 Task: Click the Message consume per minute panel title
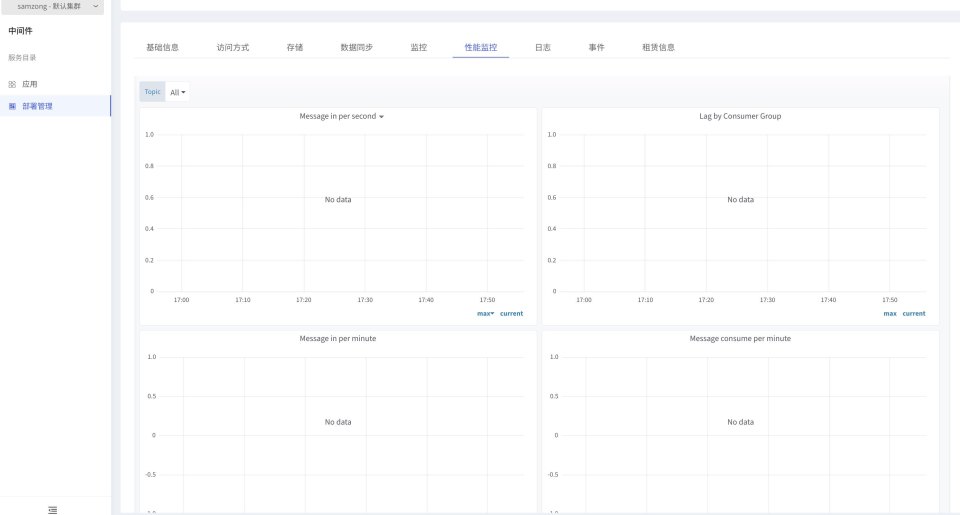[740, 338]
